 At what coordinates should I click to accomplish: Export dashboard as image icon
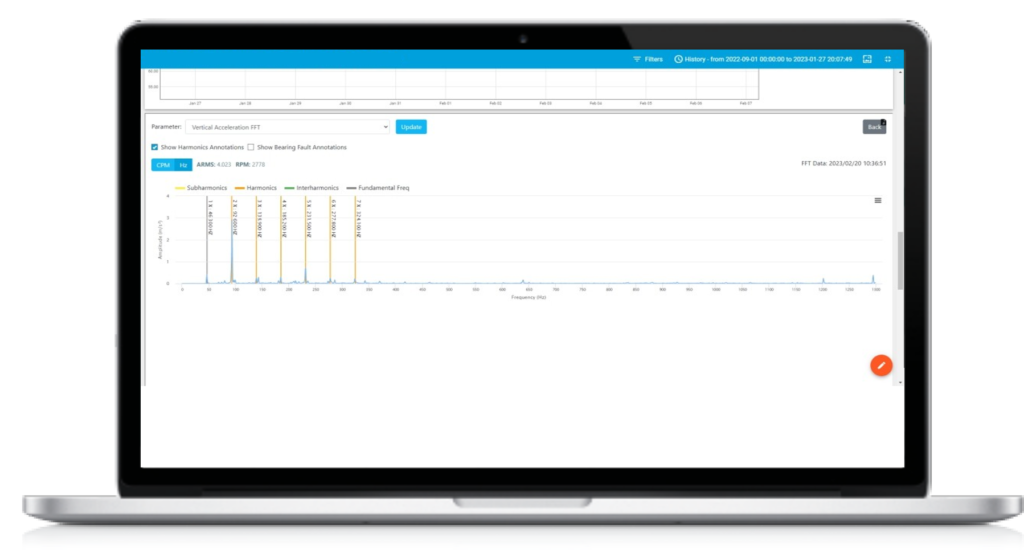point(867,59)
